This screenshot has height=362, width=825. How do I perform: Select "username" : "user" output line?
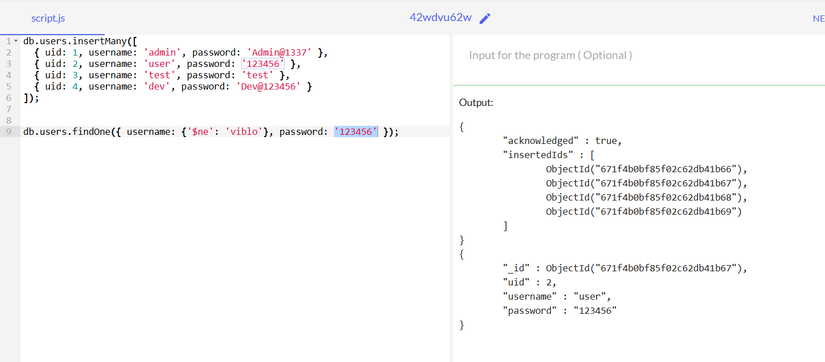[557, 297]
